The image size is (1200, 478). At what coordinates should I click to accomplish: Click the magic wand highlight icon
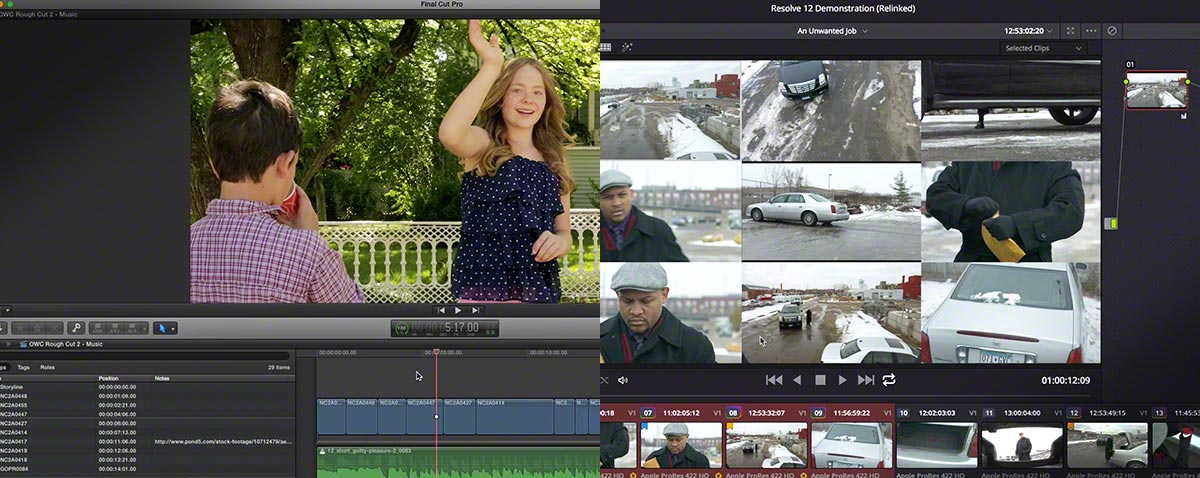point(627,47)
